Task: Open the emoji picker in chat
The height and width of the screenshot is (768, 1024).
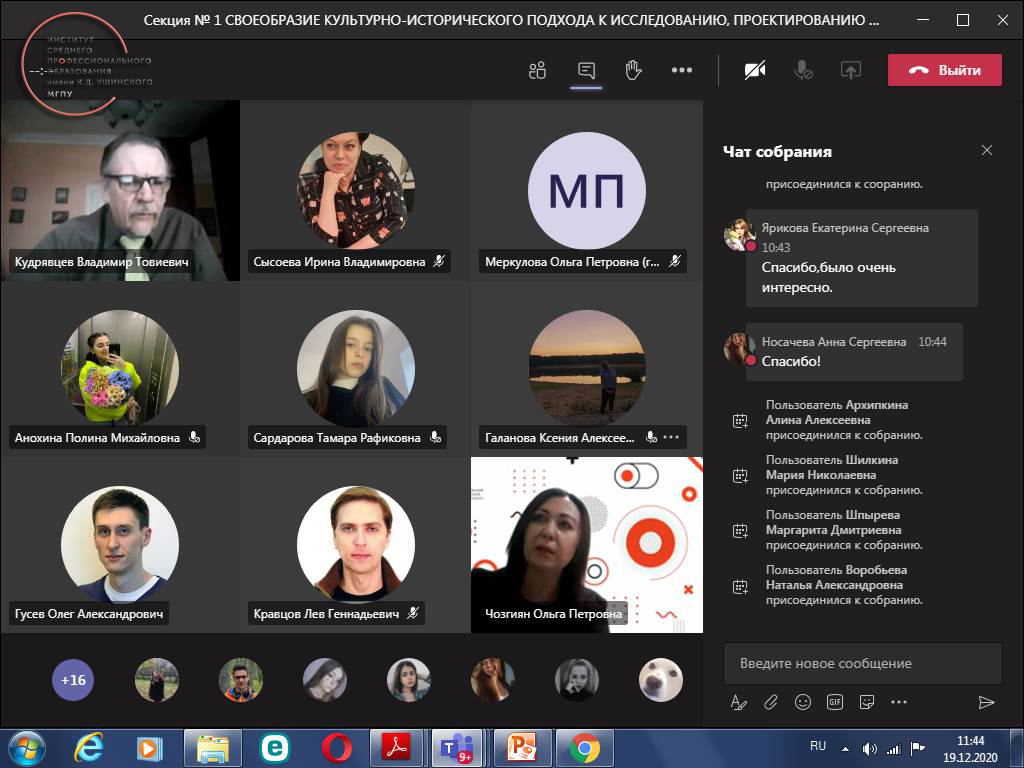Action: coord(803,702)
